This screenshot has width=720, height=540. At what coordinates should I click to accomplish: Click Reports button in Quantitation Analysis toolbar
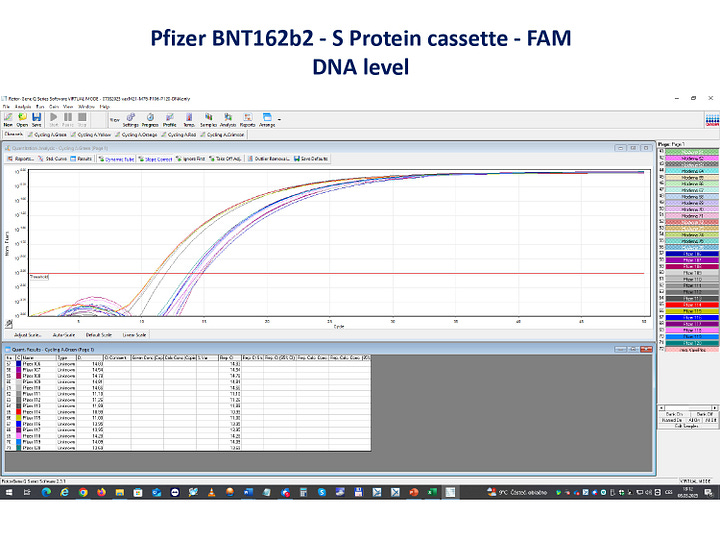point(21,159)
